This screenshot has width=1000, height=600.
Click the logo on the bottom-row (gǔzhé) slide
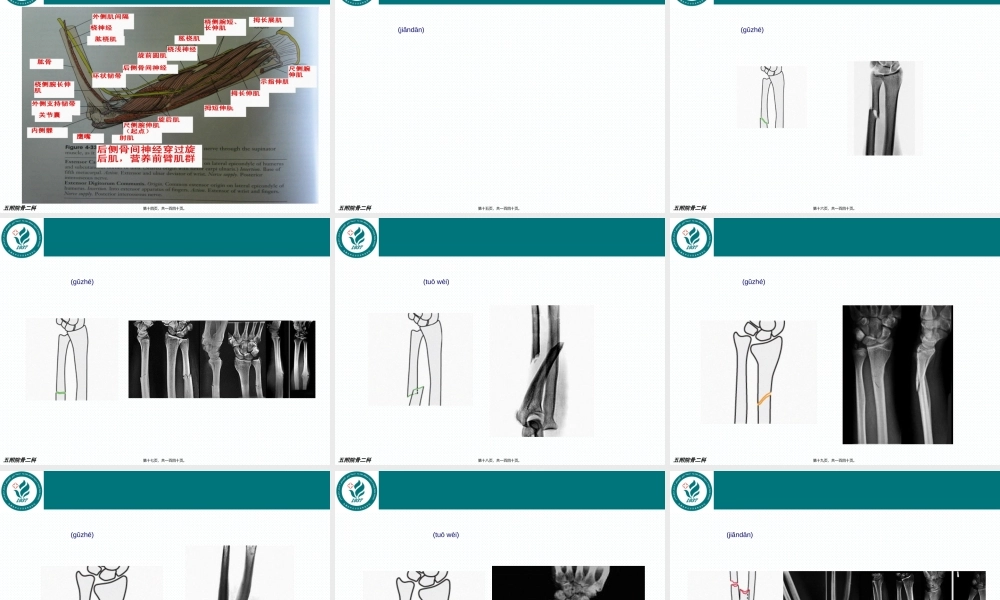(x=21, y=492)
